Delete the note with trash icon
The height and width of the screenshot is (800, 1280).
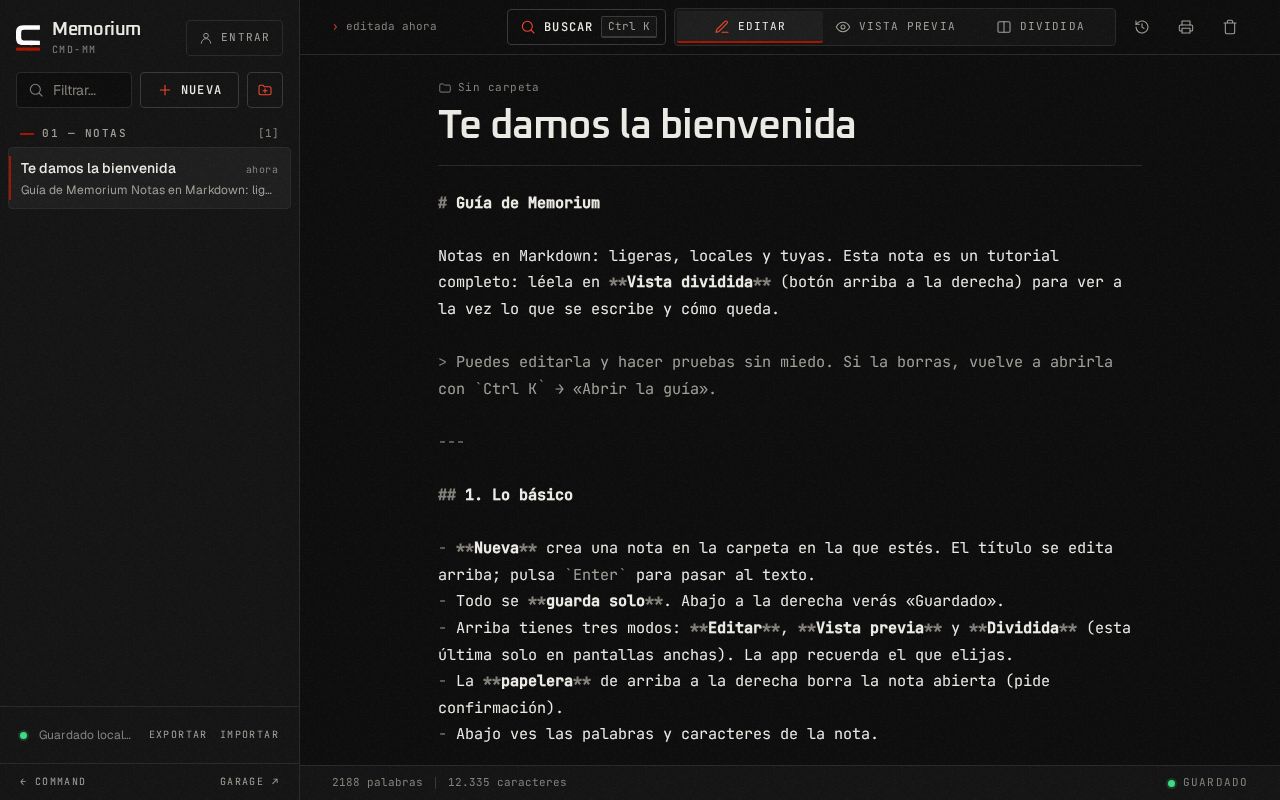1230,27
